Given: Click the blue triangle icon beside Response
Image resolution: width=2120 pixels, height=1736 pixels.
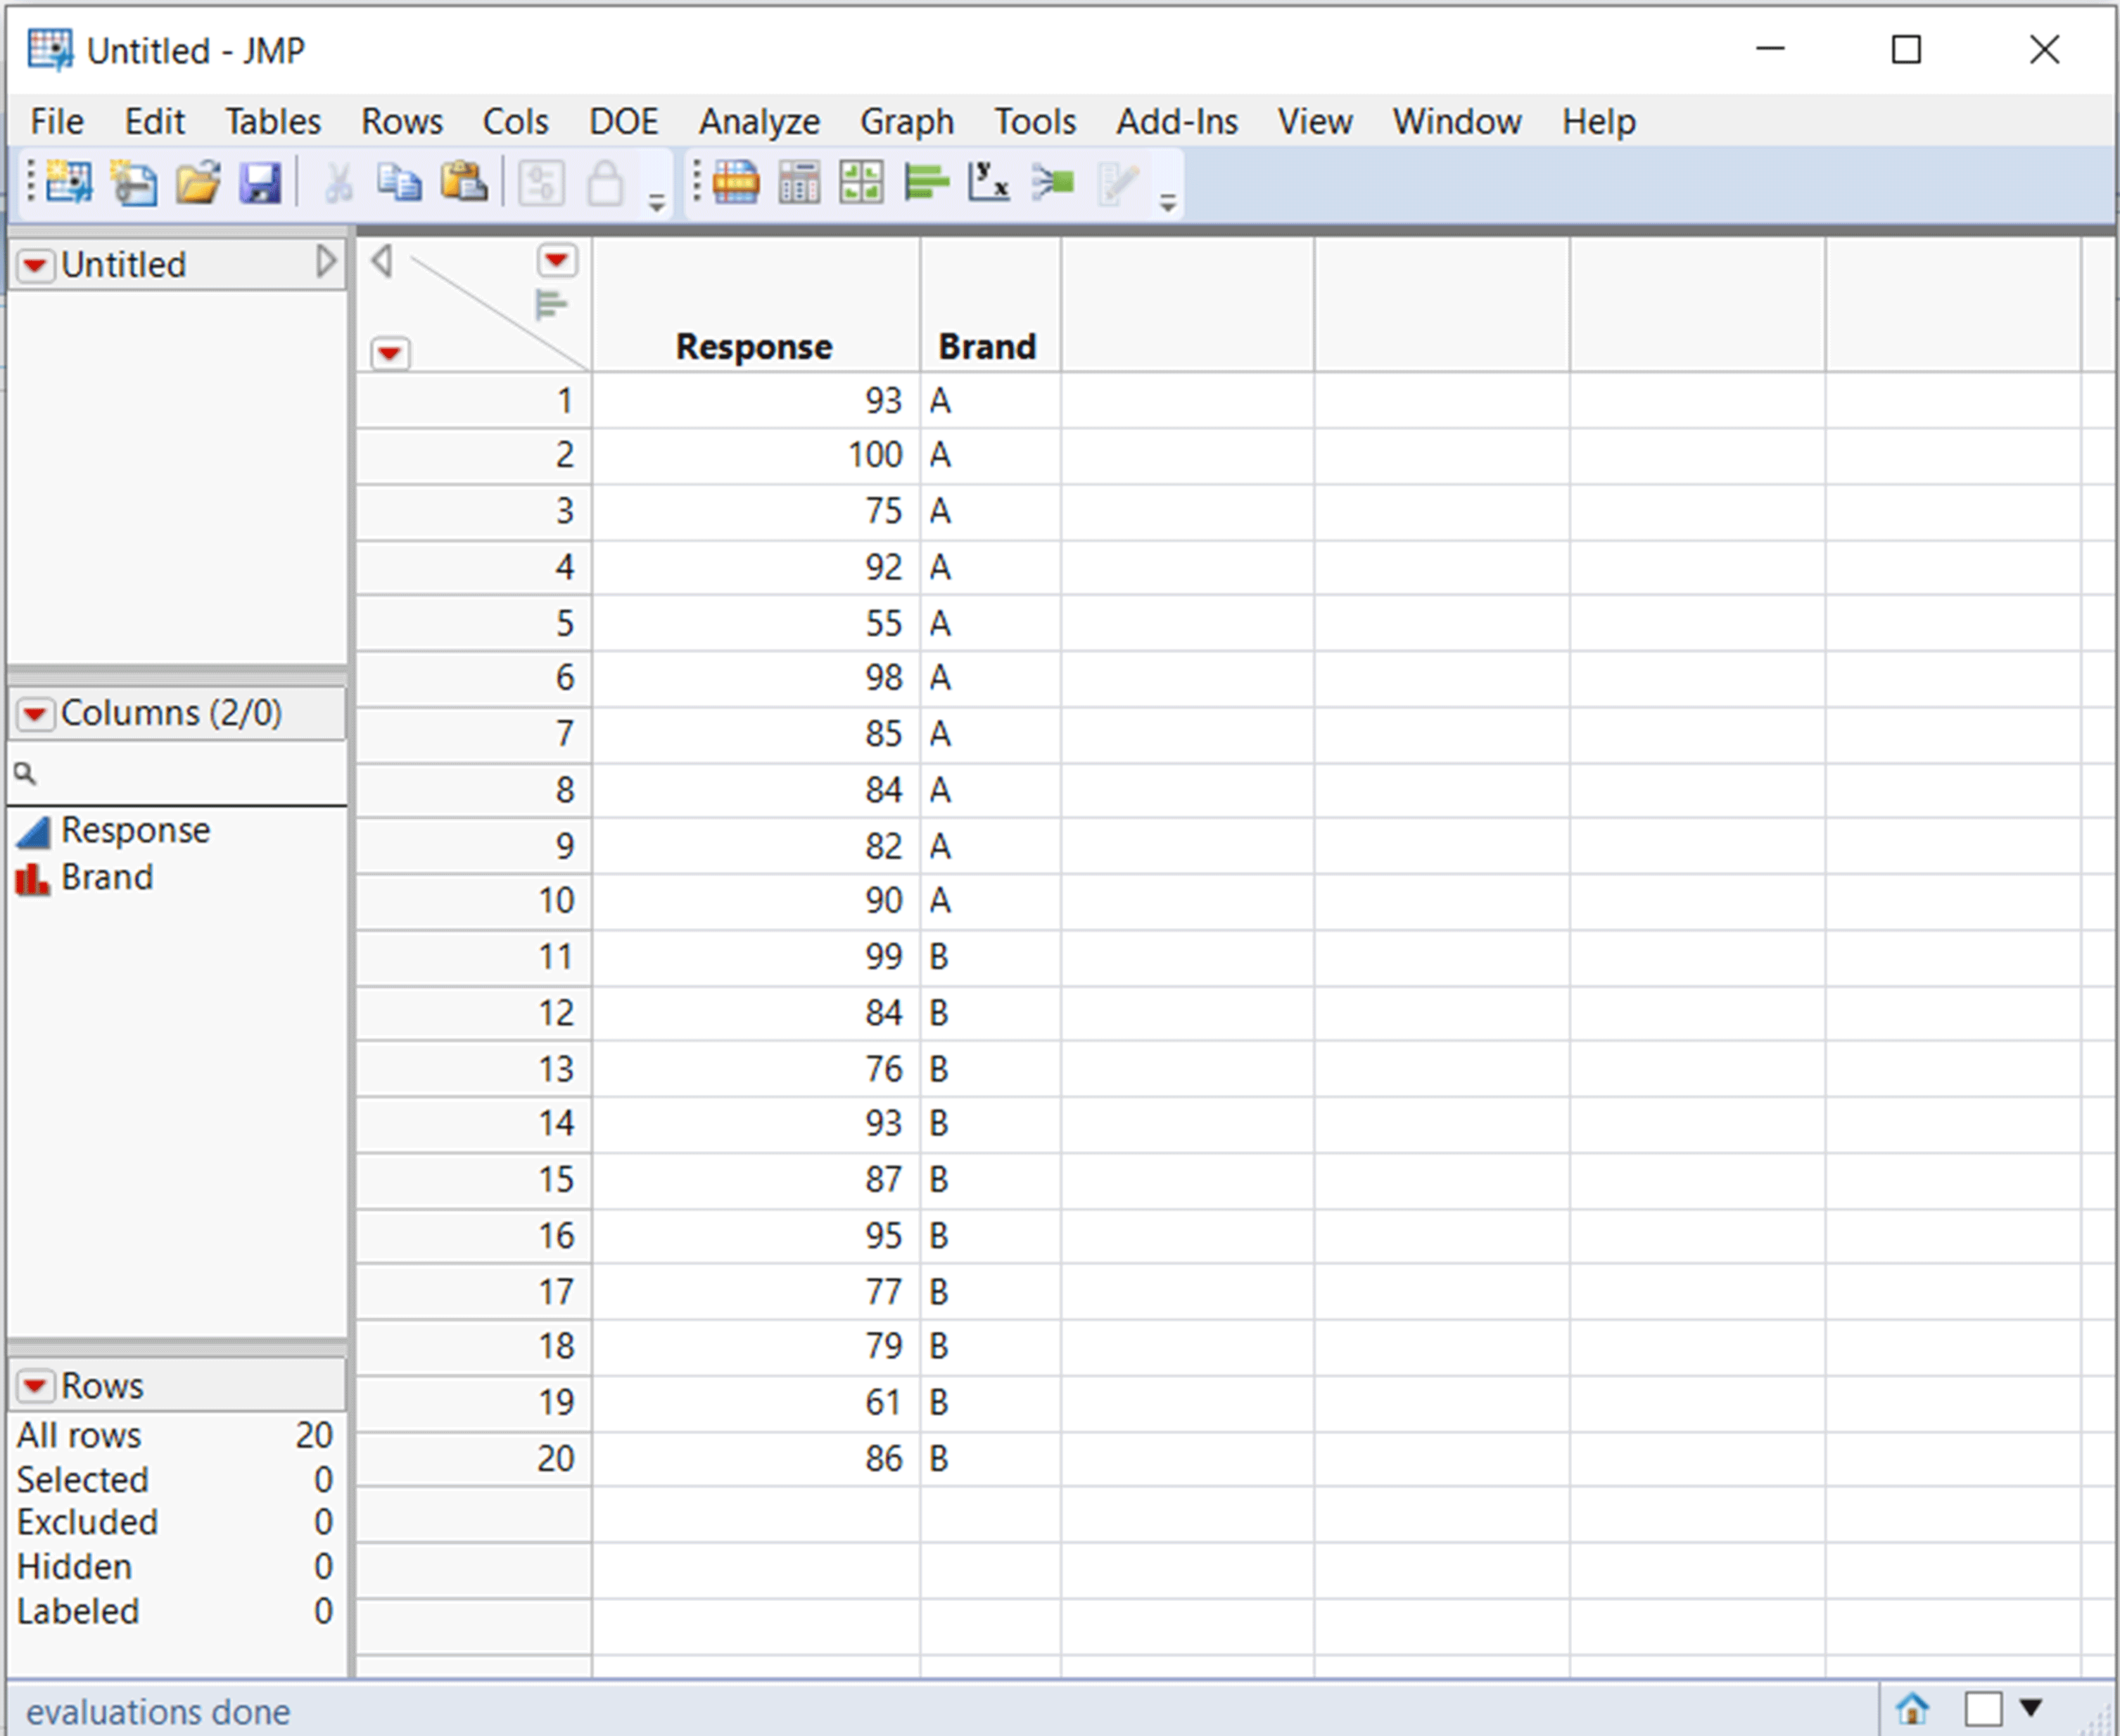Looking at the screenshot, I should pos(33,831).
